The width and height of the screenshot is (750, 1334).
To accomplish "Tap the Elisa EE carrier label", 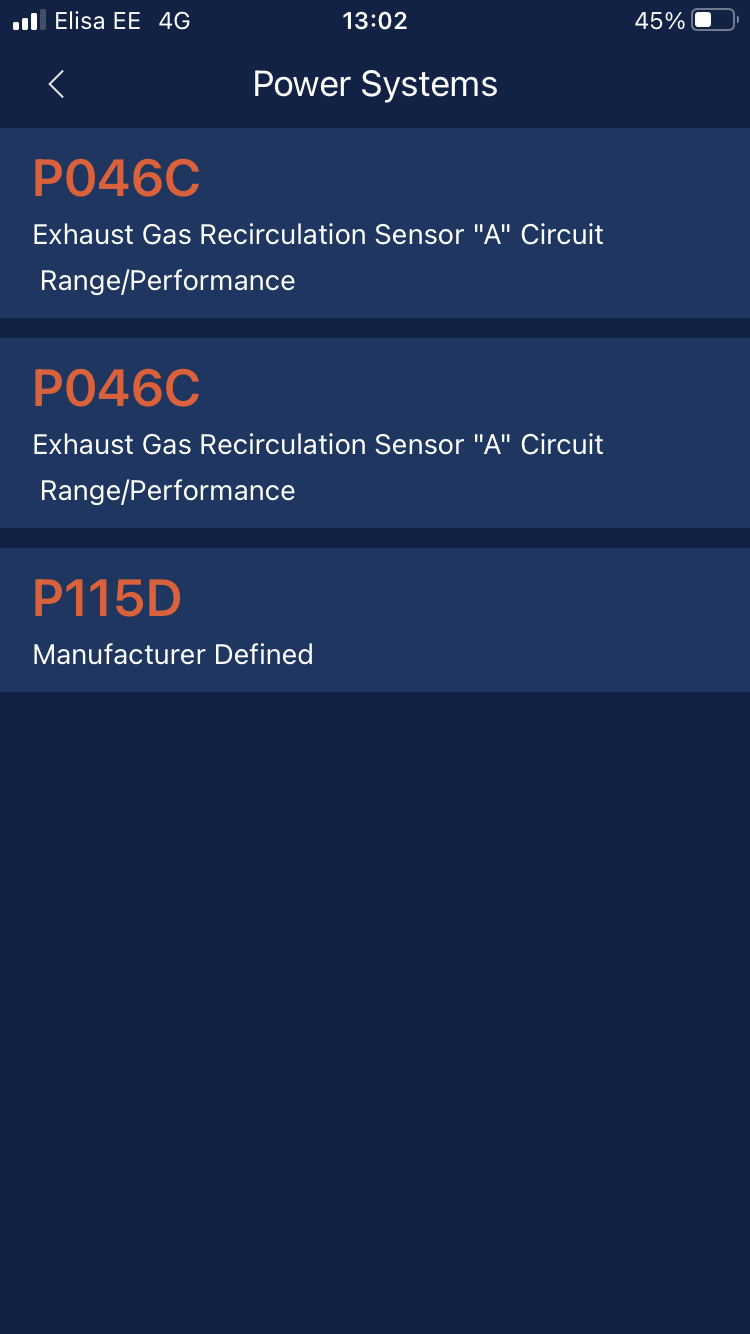I will tap(97, 20).
